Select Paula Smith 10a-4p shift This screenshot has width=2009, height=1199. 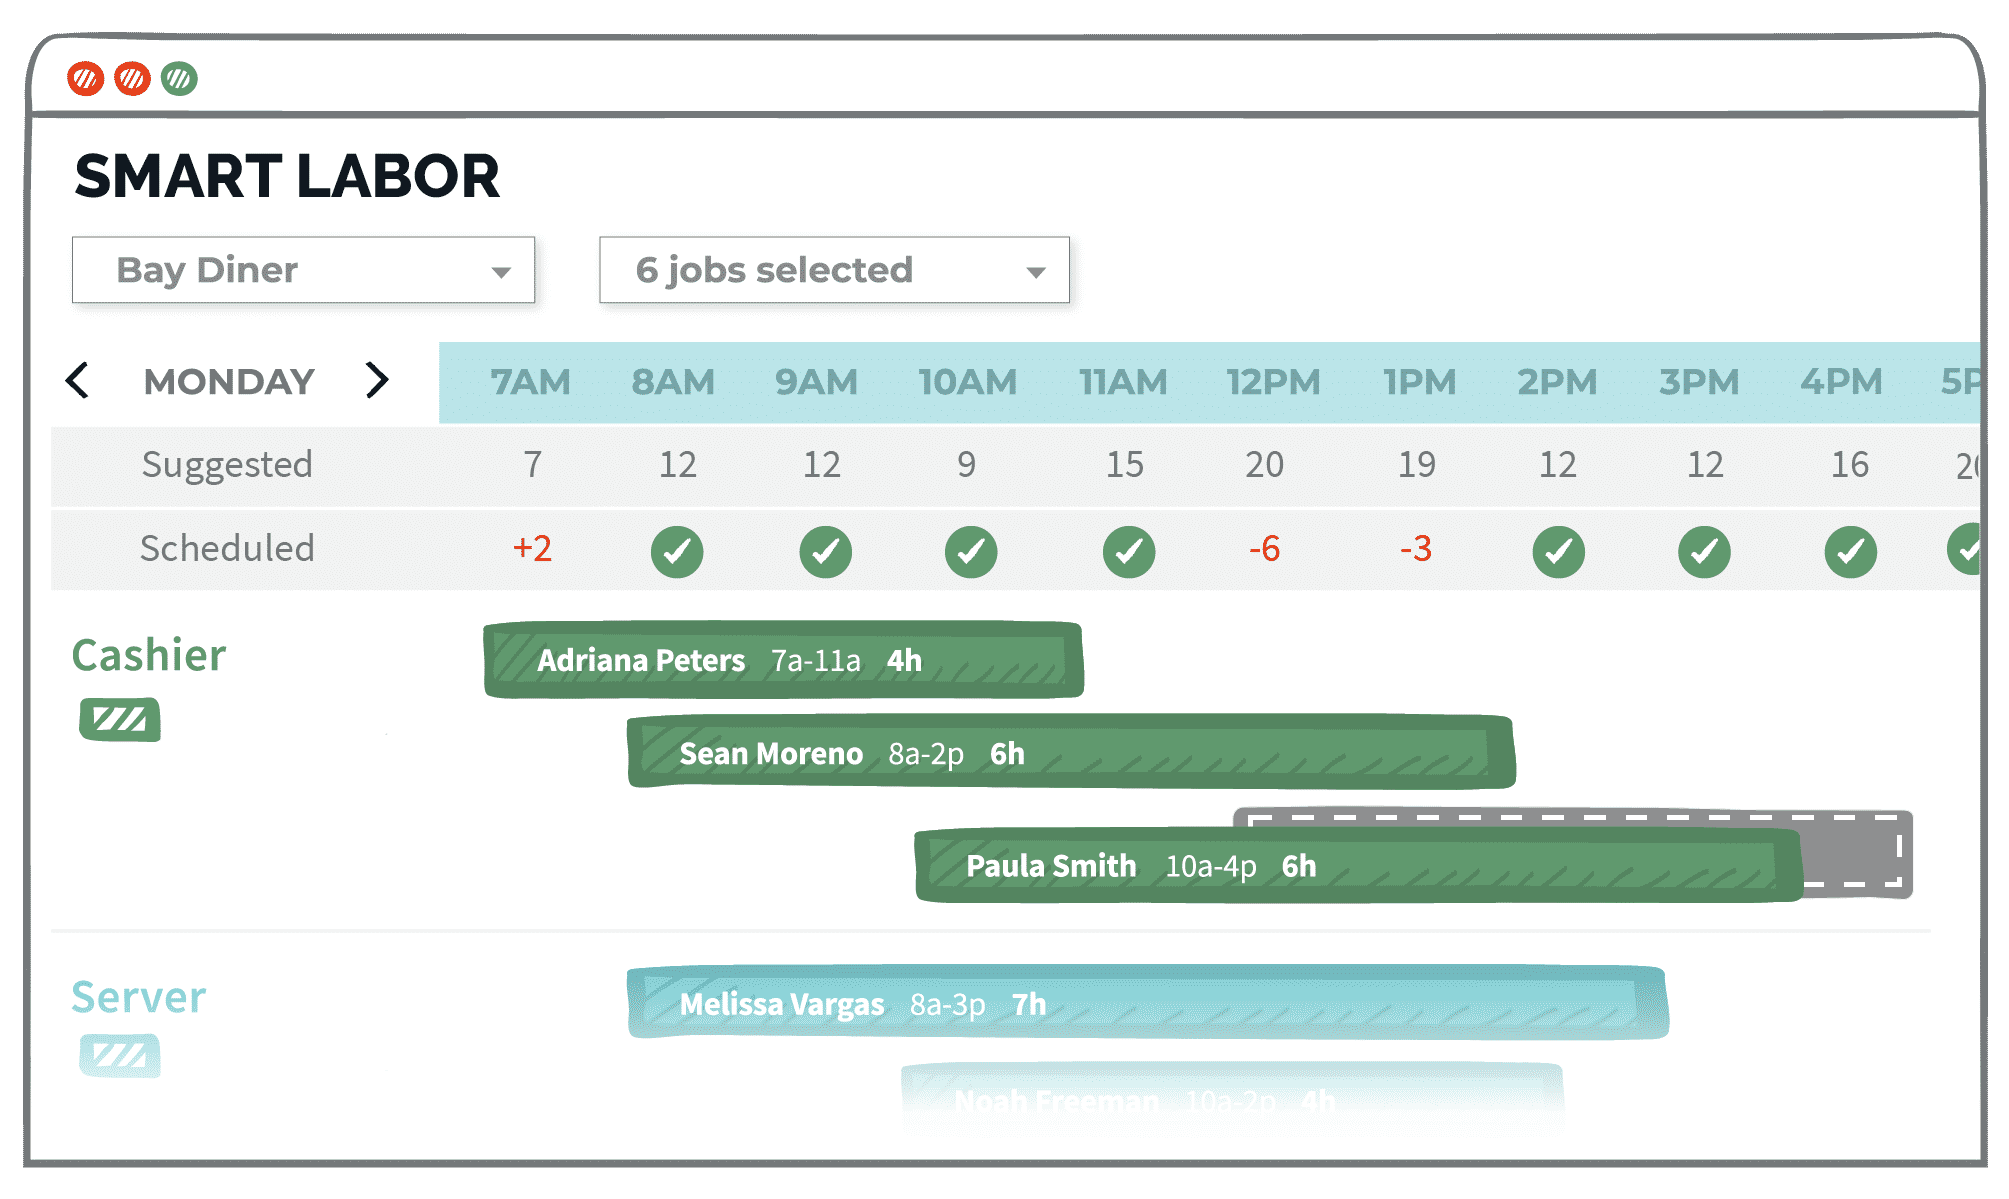[x=1359, y=866]
